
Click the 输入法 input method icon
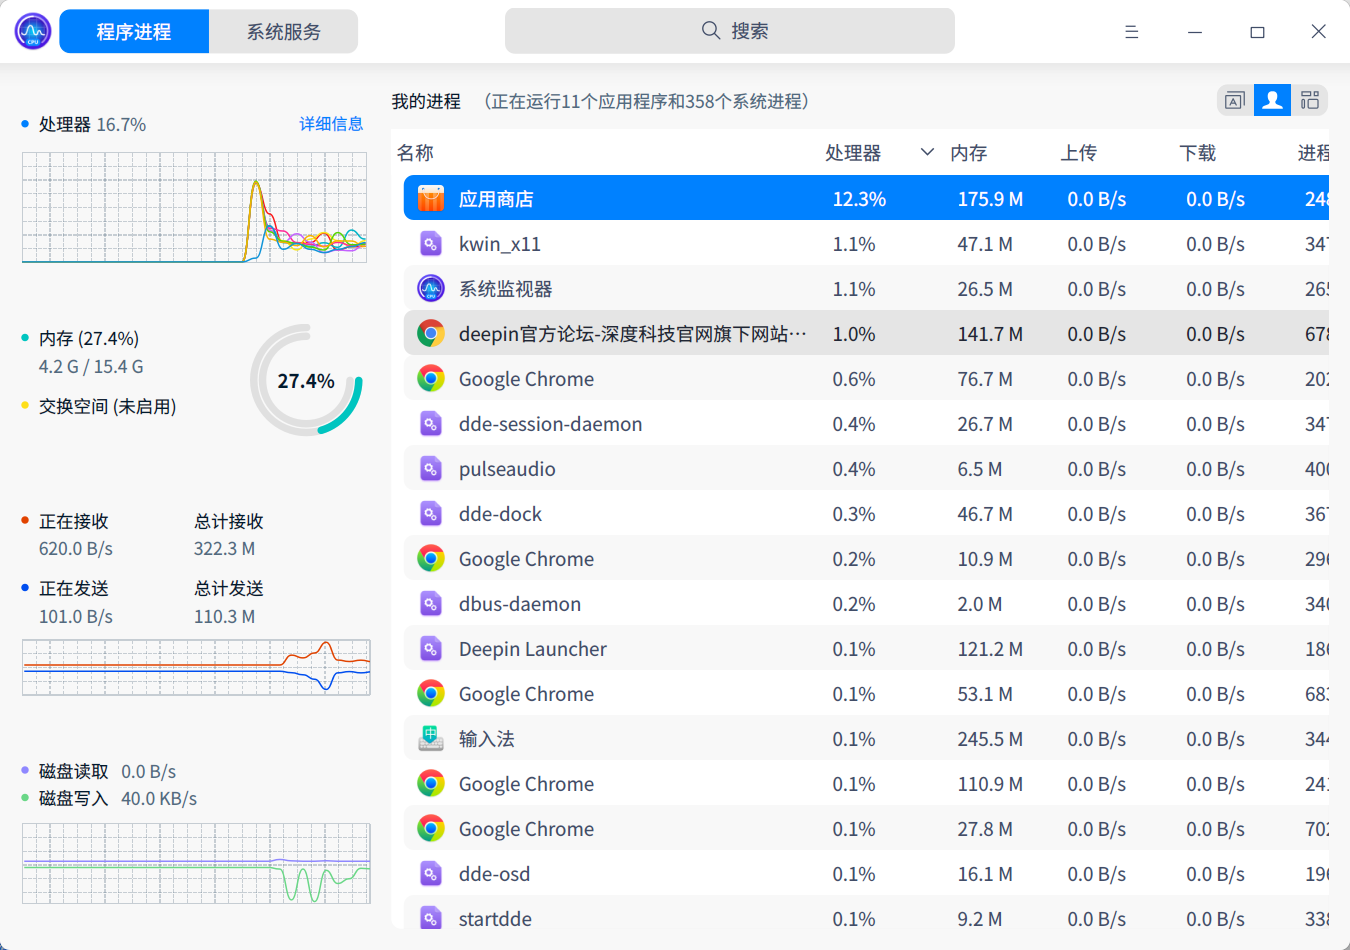(x=430, y=738)
